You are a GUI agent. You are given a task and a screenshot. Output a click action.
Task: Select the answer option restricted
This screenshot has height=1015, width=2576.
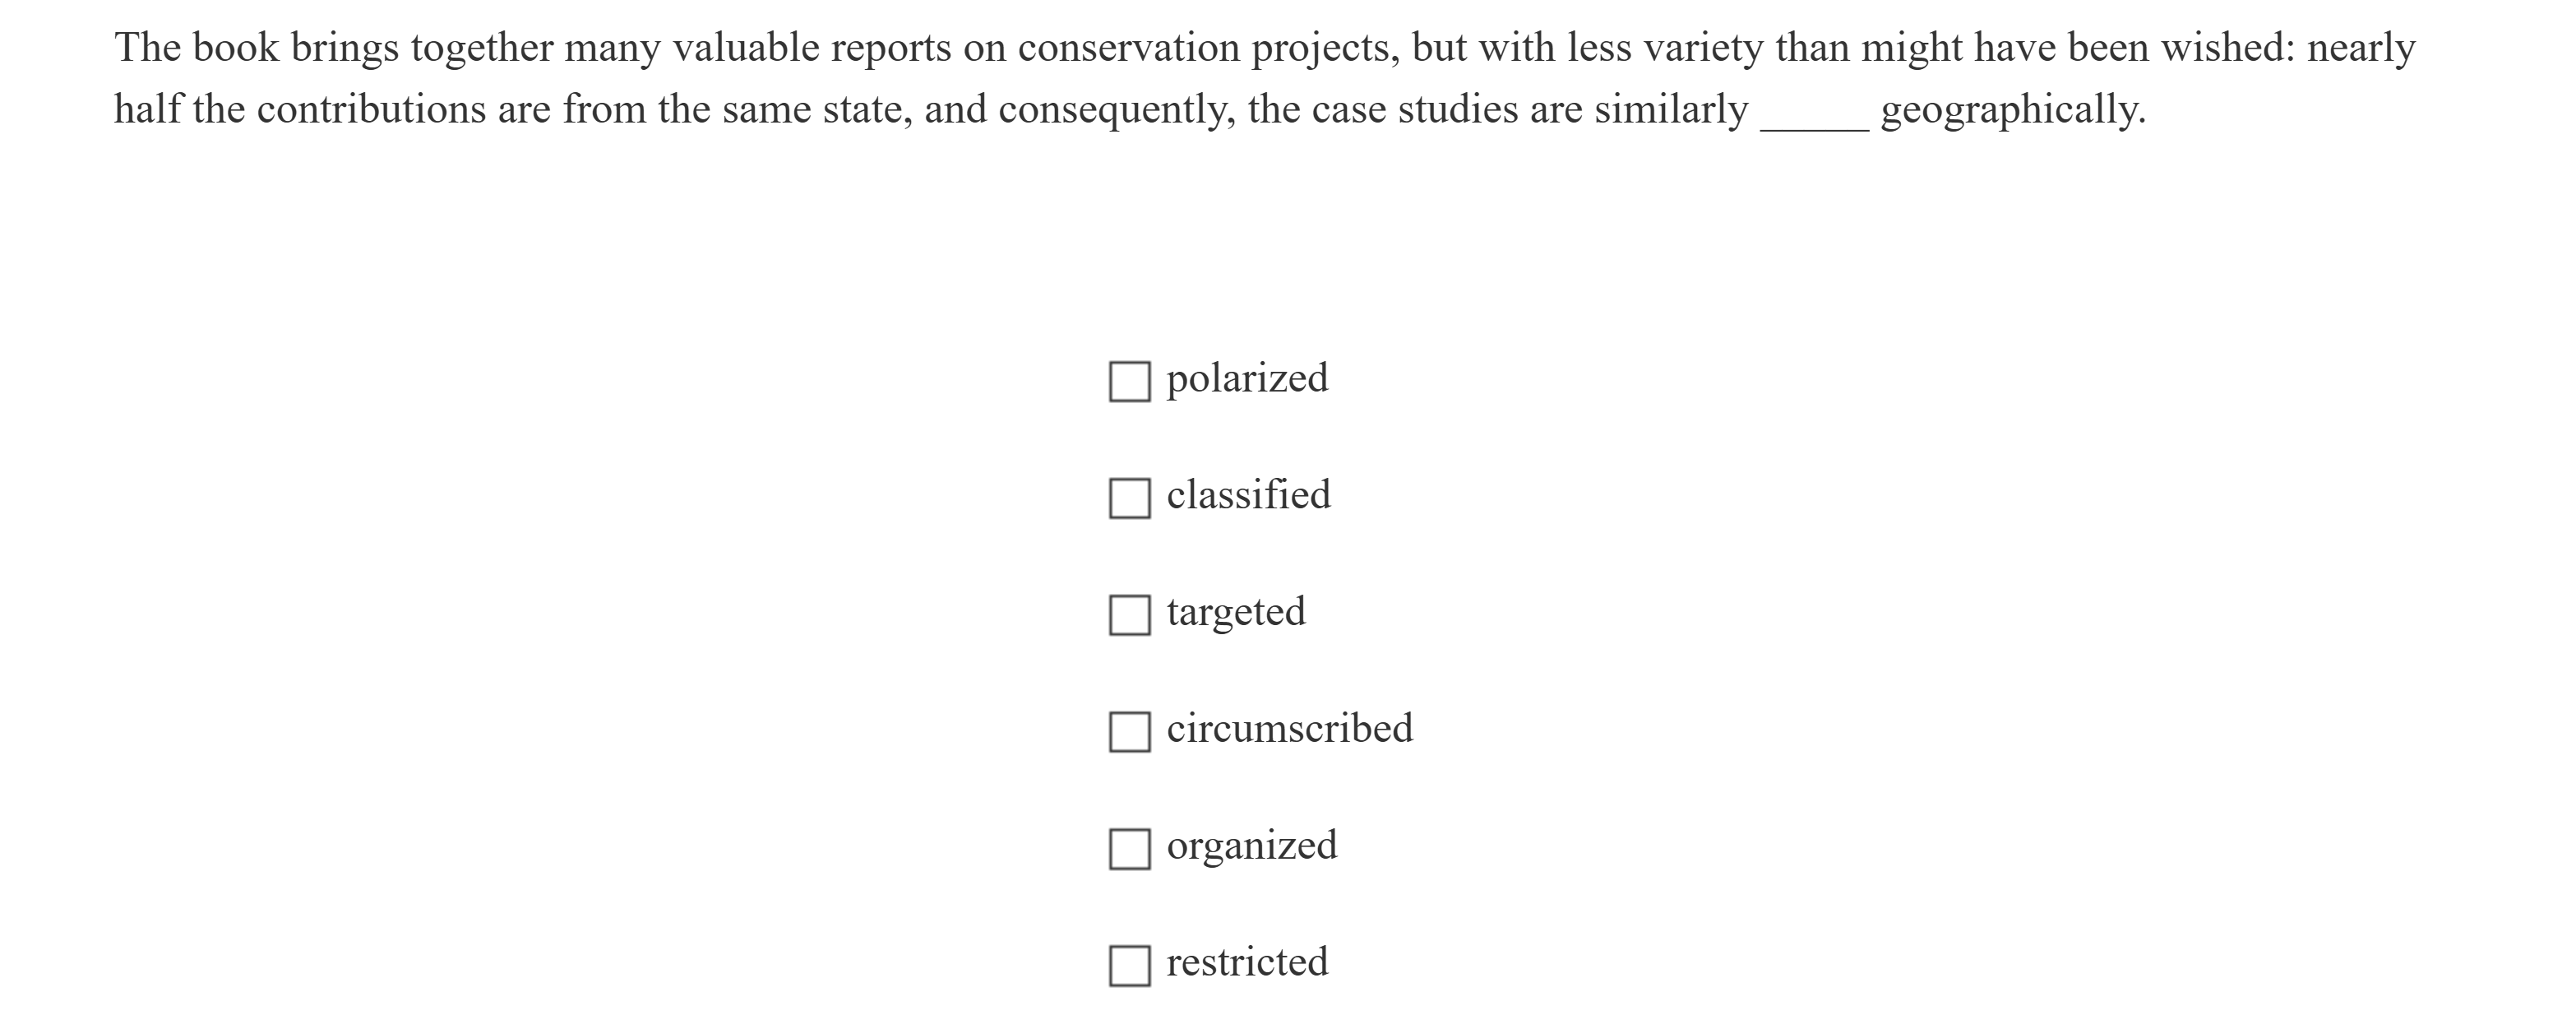[x=1248, y=962]
